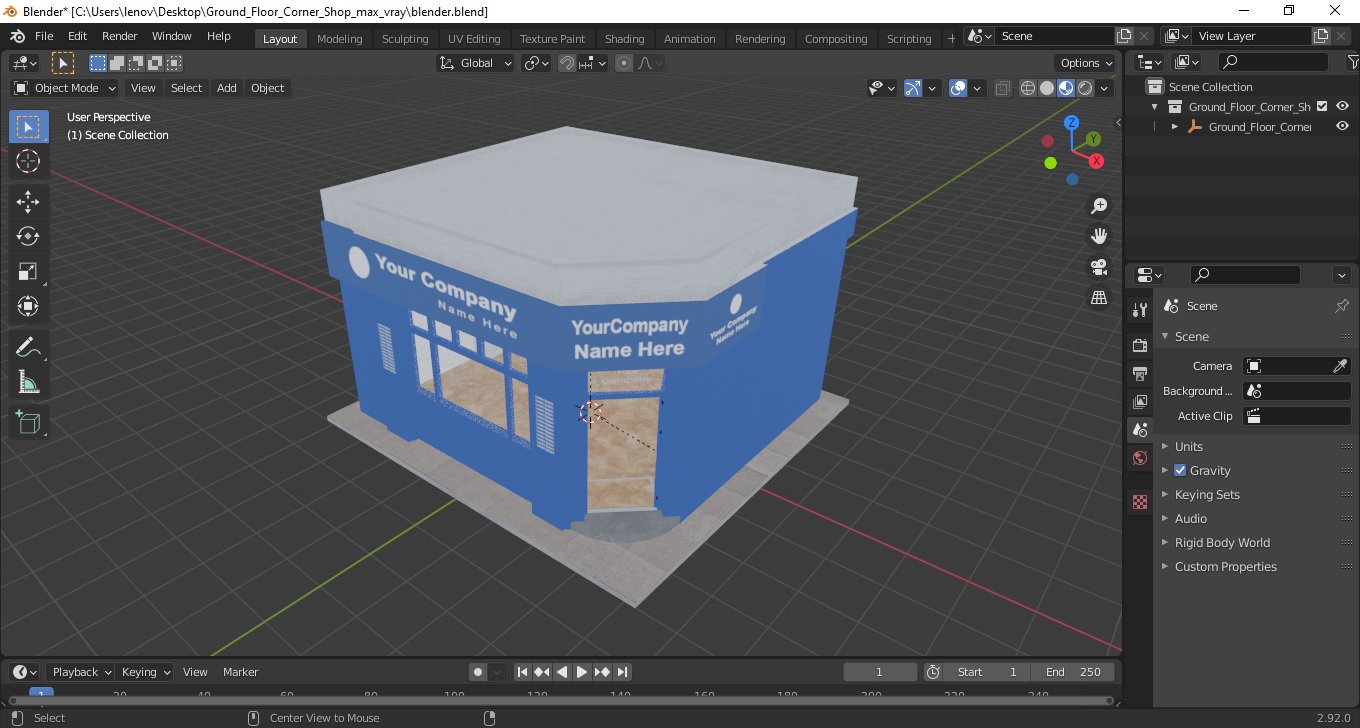
Task: Open the Keying dropdown
Action: point(145,672)
